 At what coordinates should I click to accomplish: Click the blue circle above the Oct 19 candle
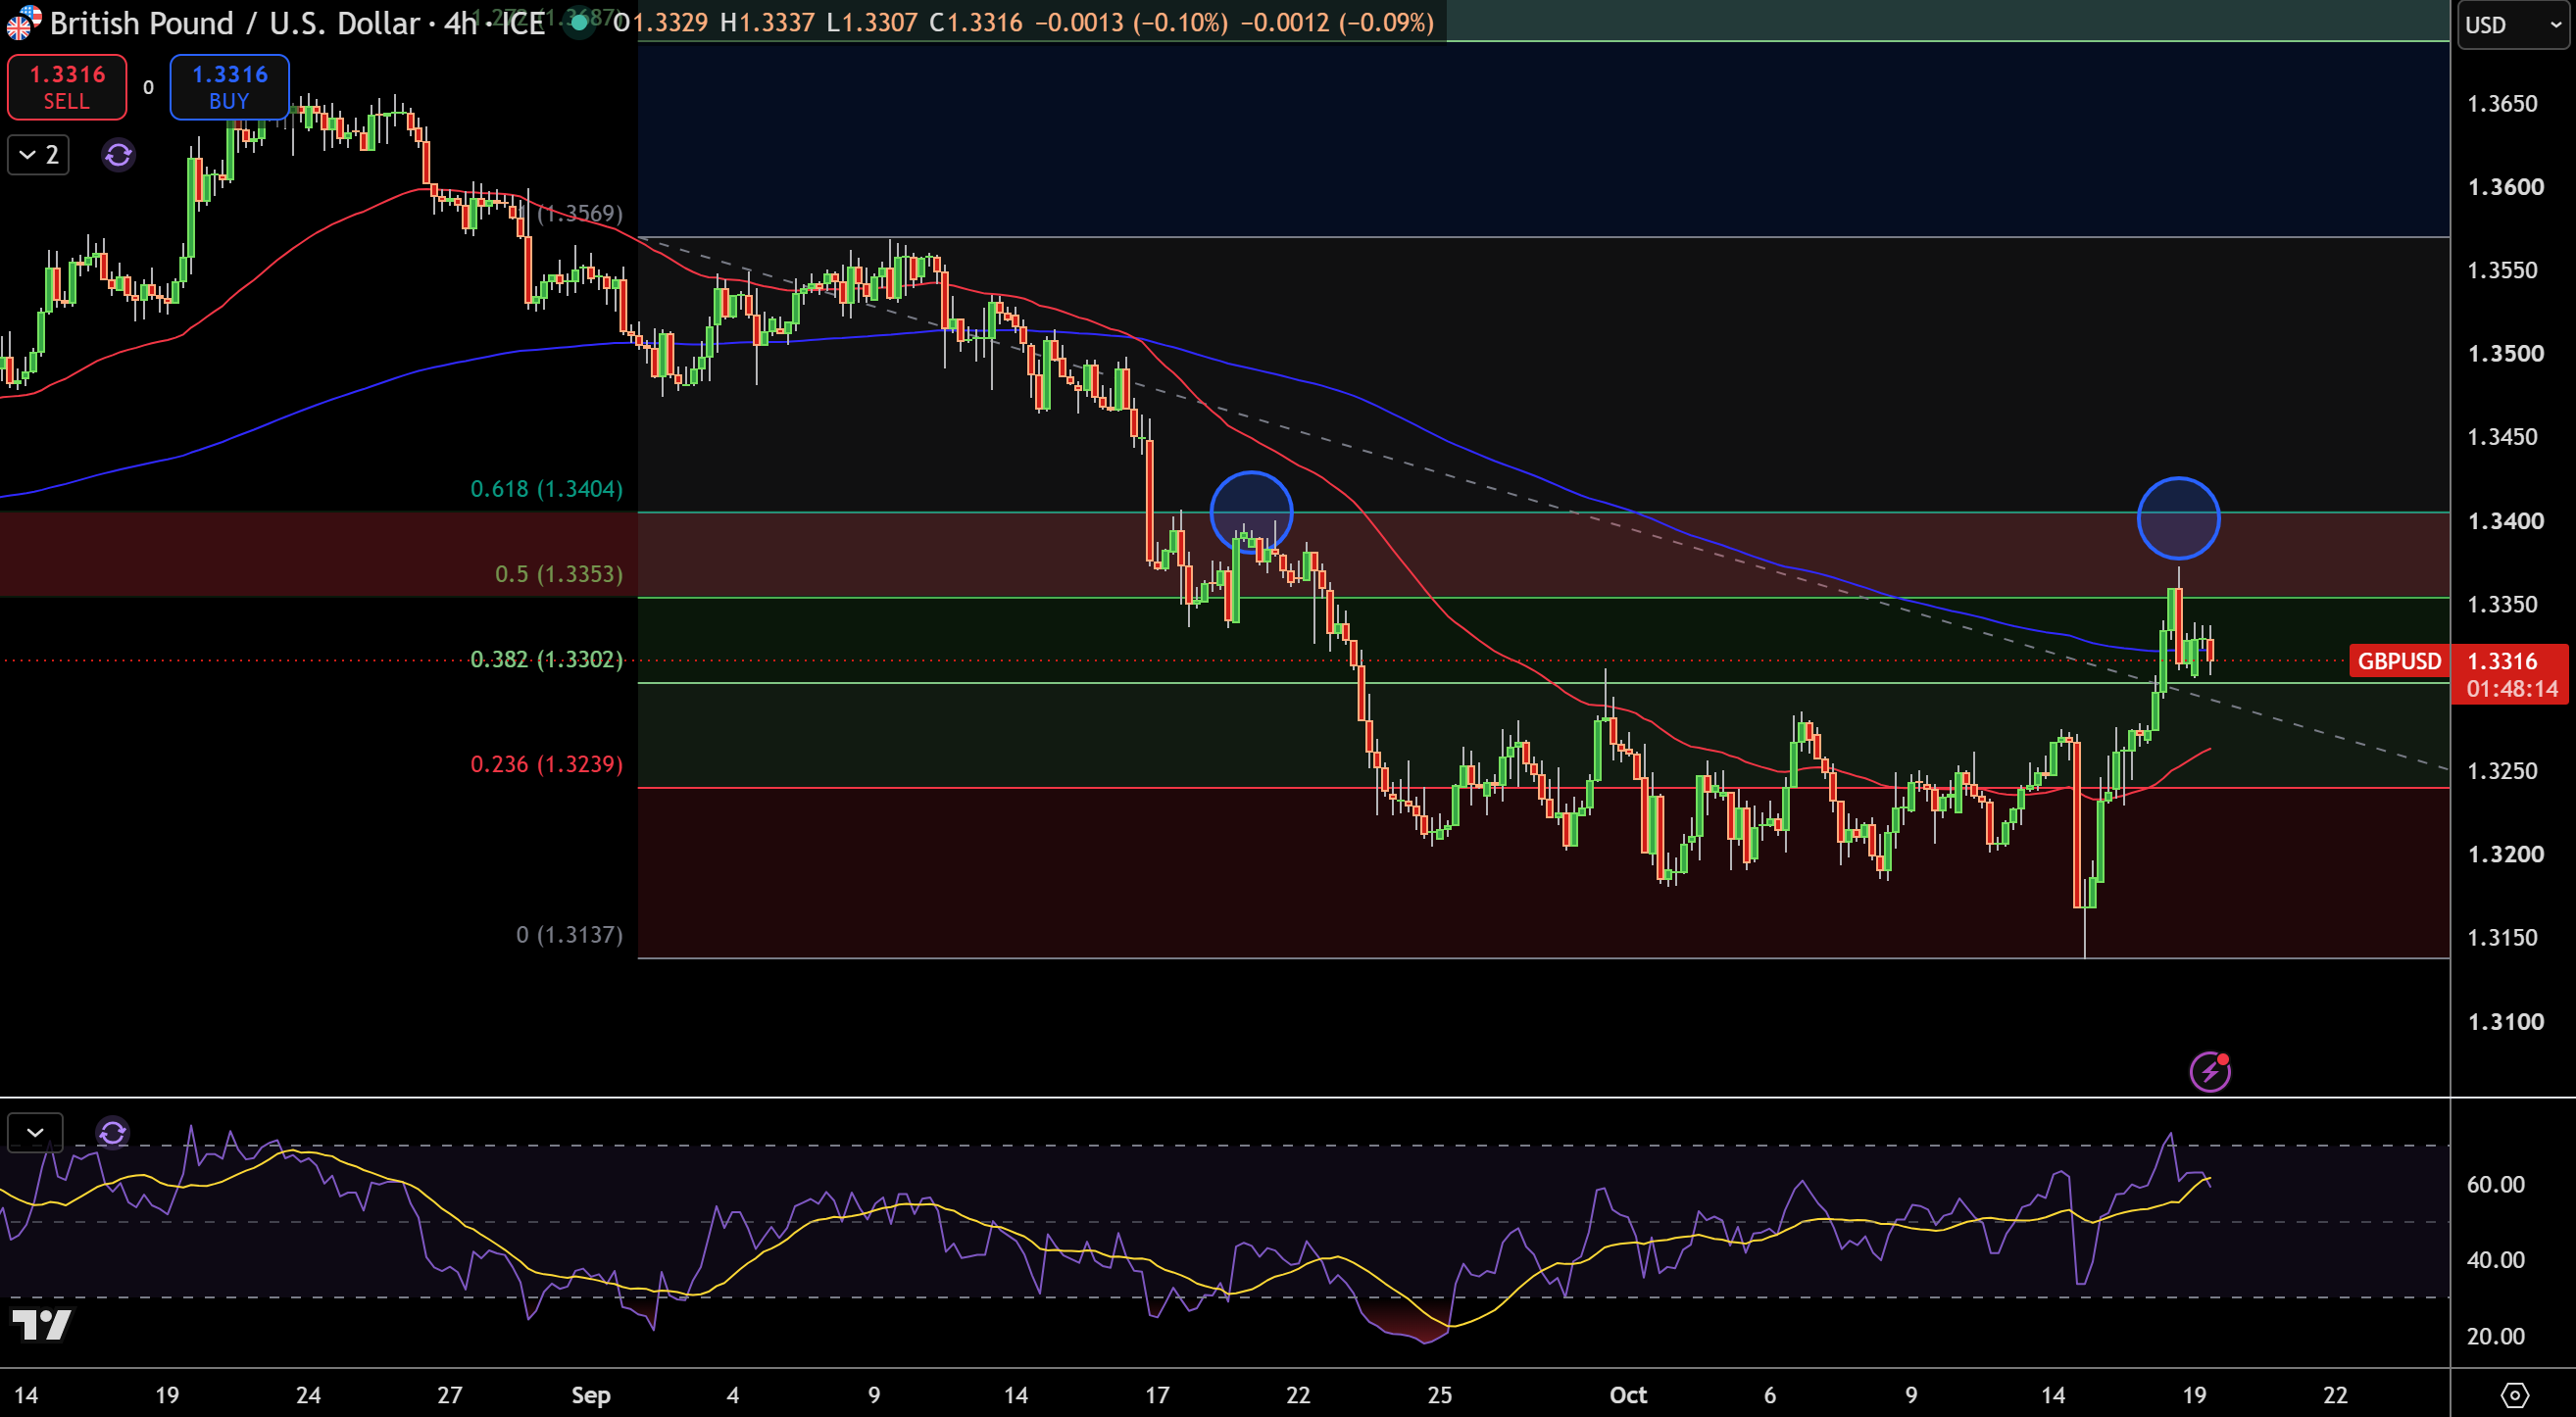2179,518
